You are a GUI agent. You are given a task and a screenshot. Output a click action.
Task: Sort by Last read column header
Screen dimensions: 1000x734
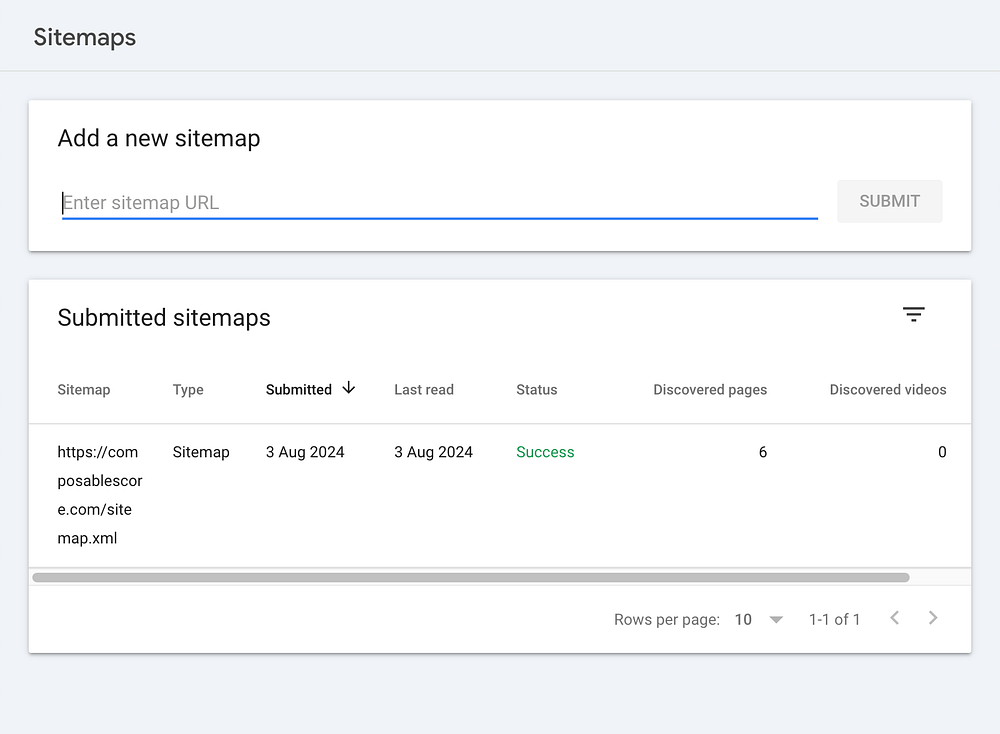pos(424,390)
